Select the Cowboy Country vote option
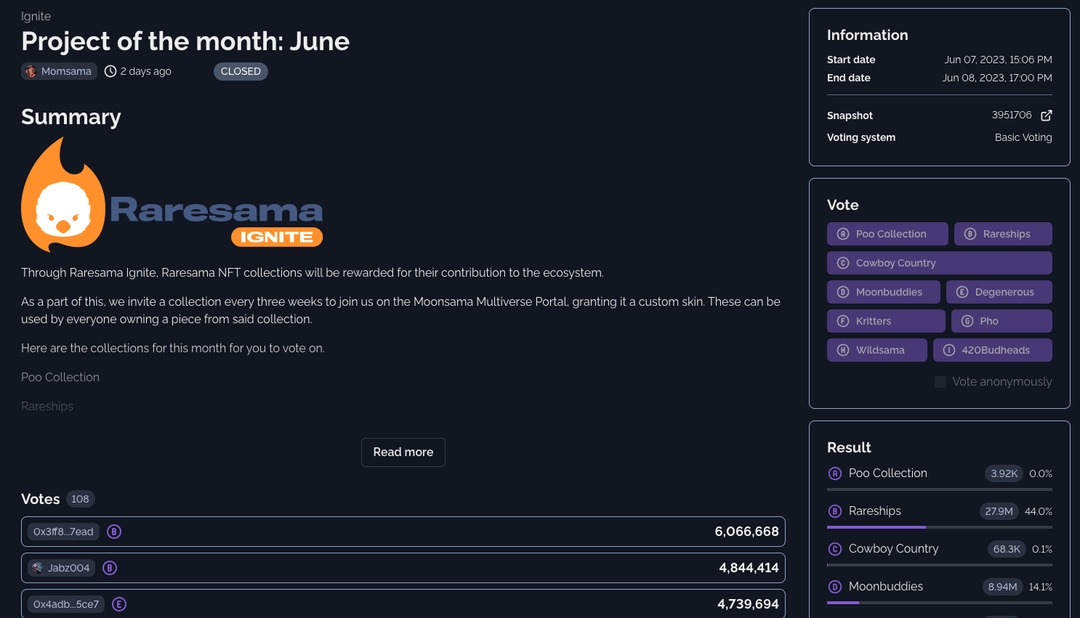The image size is (1080, 618). coord(939,262)
